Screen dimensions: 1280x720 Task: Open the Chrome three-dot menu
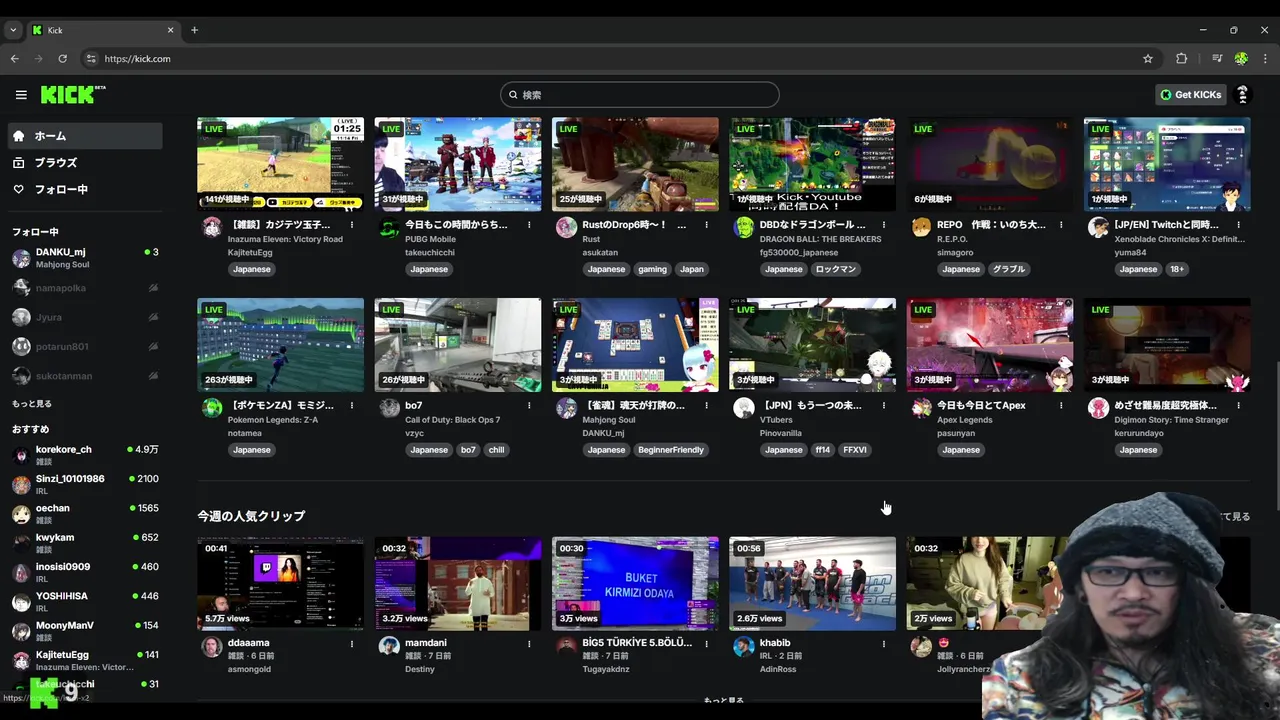point(1265,59)
